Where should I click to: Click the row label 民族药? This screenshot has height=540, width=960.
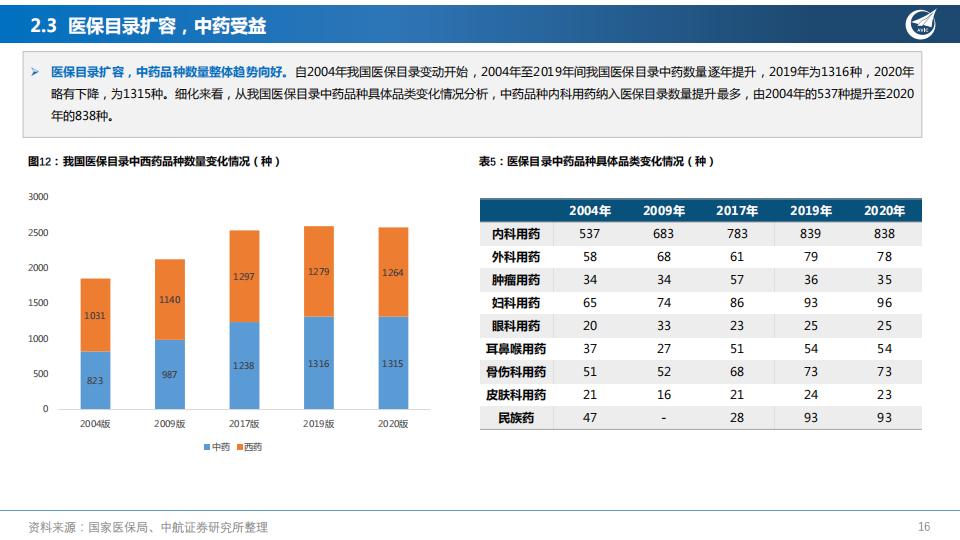click(516, 418)
